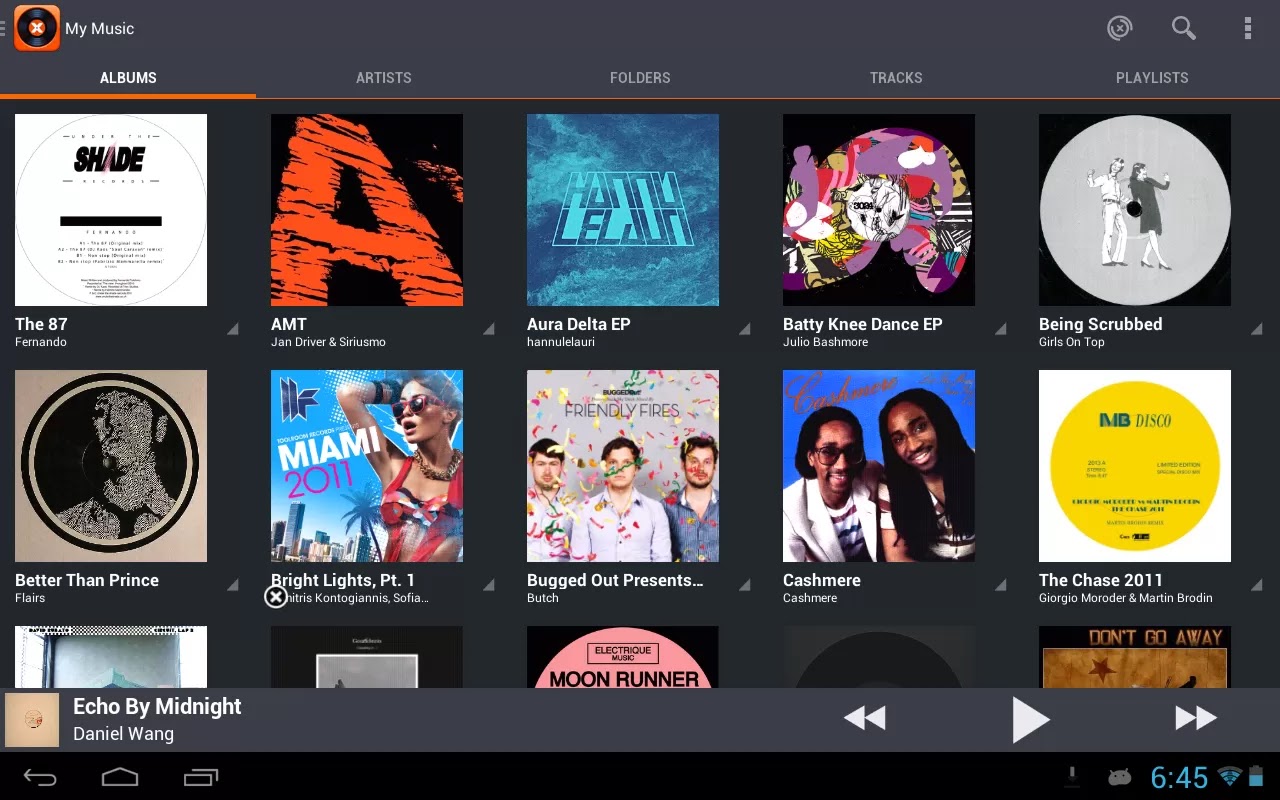Select the Girls On Top artist text

1072,342
